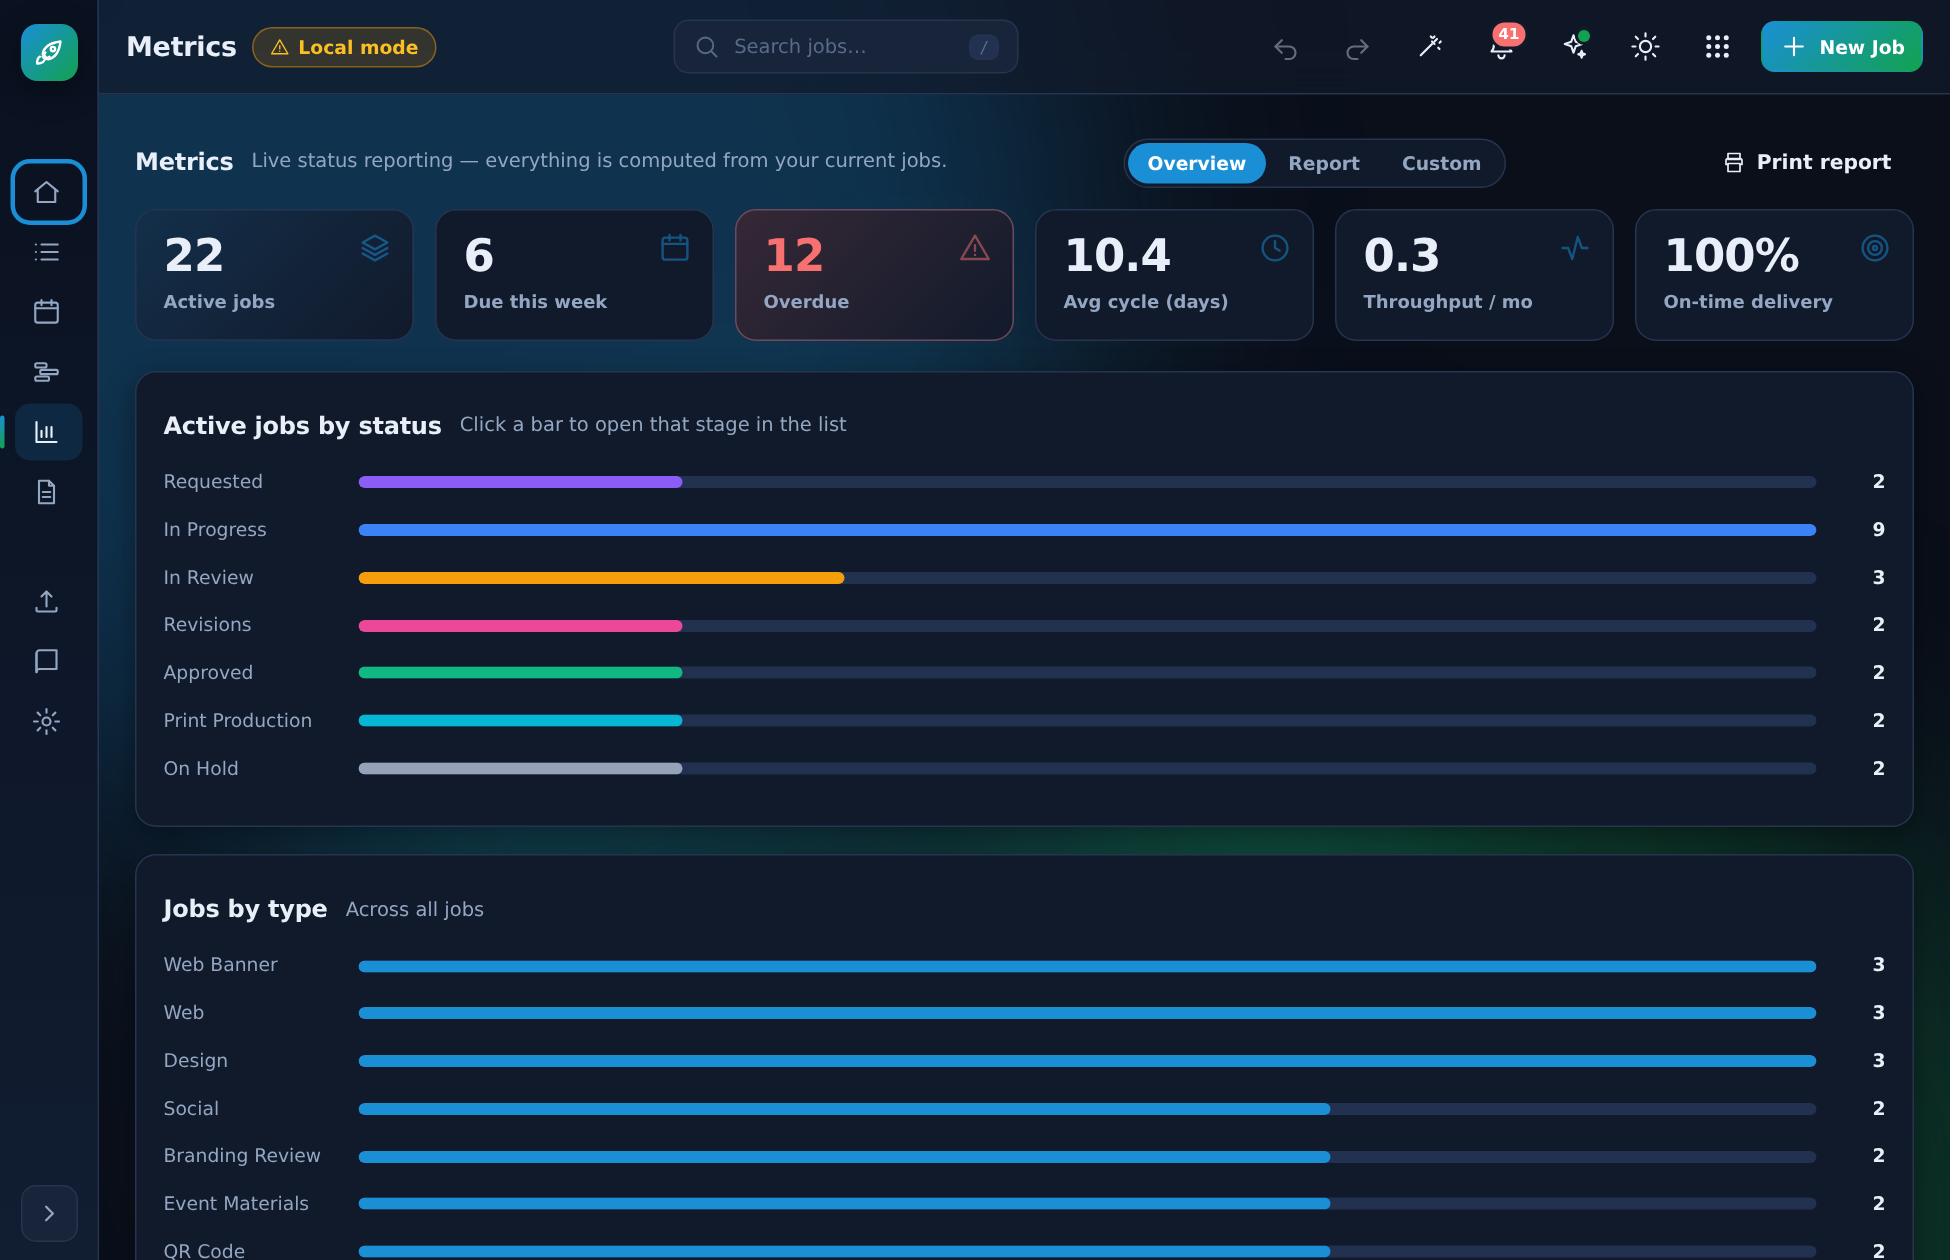The width and height of the screenshot is (1950, 1260).
Task: Click the Avg cycle (days) card
Action: [x=1174, y=275]
